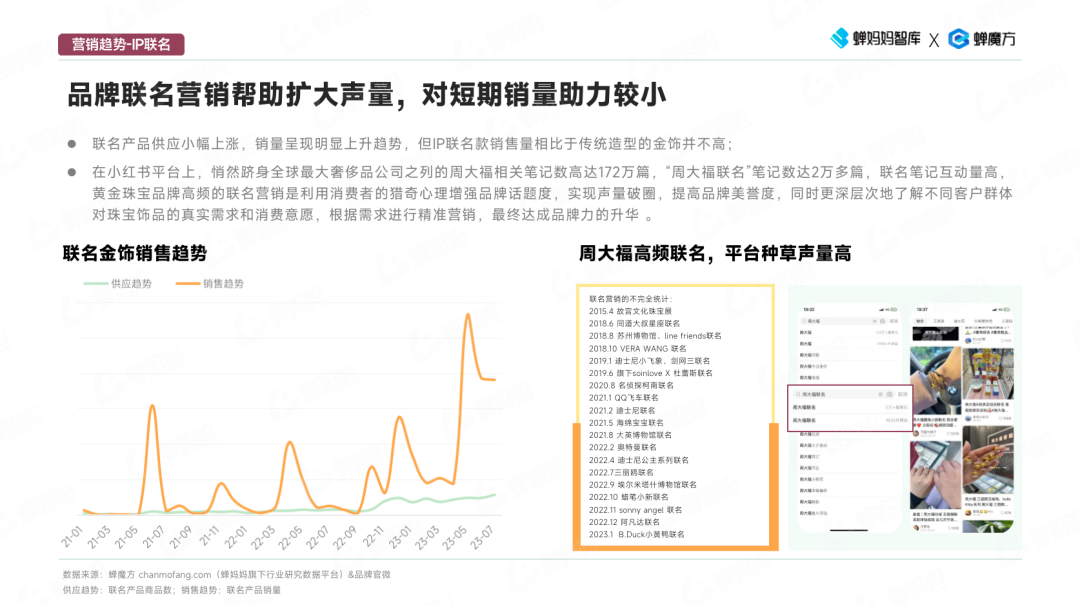Select the 2022.4 迪士尼公主系列联名 entry
Screen dimensions: 1080x605
pos(638,460)
